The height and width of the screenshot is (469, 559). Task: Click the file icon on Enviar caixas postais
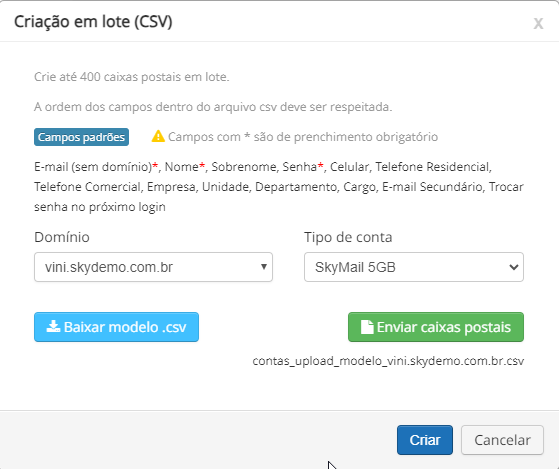367,327
